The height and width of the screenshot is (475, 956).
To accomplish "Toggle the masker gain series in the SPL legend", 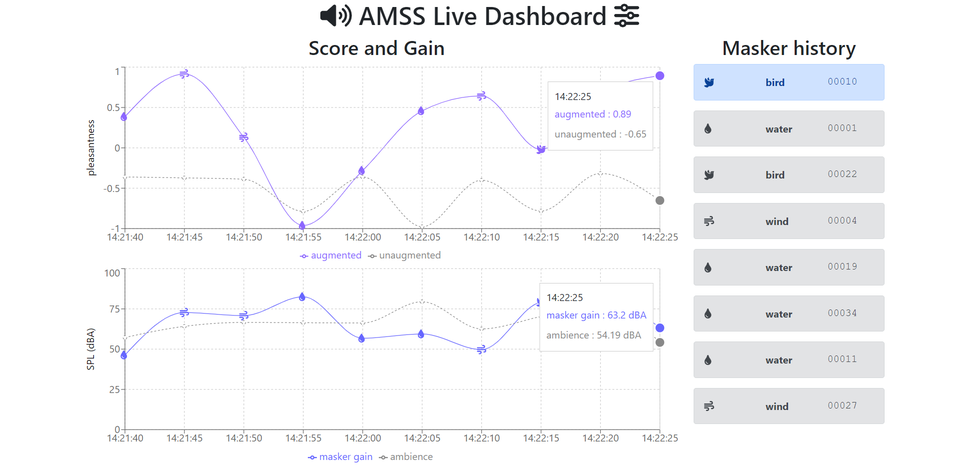I will pyautogui.click(x=340, y=457).
